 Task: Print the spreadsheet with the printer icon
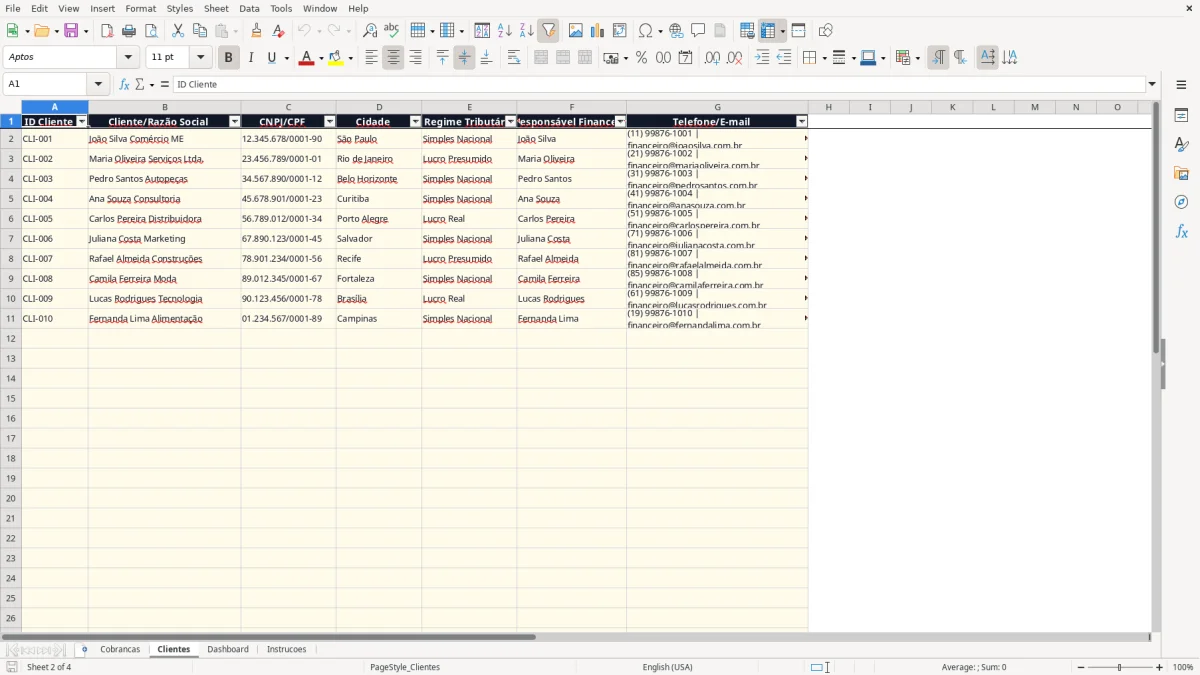(129, 31)
